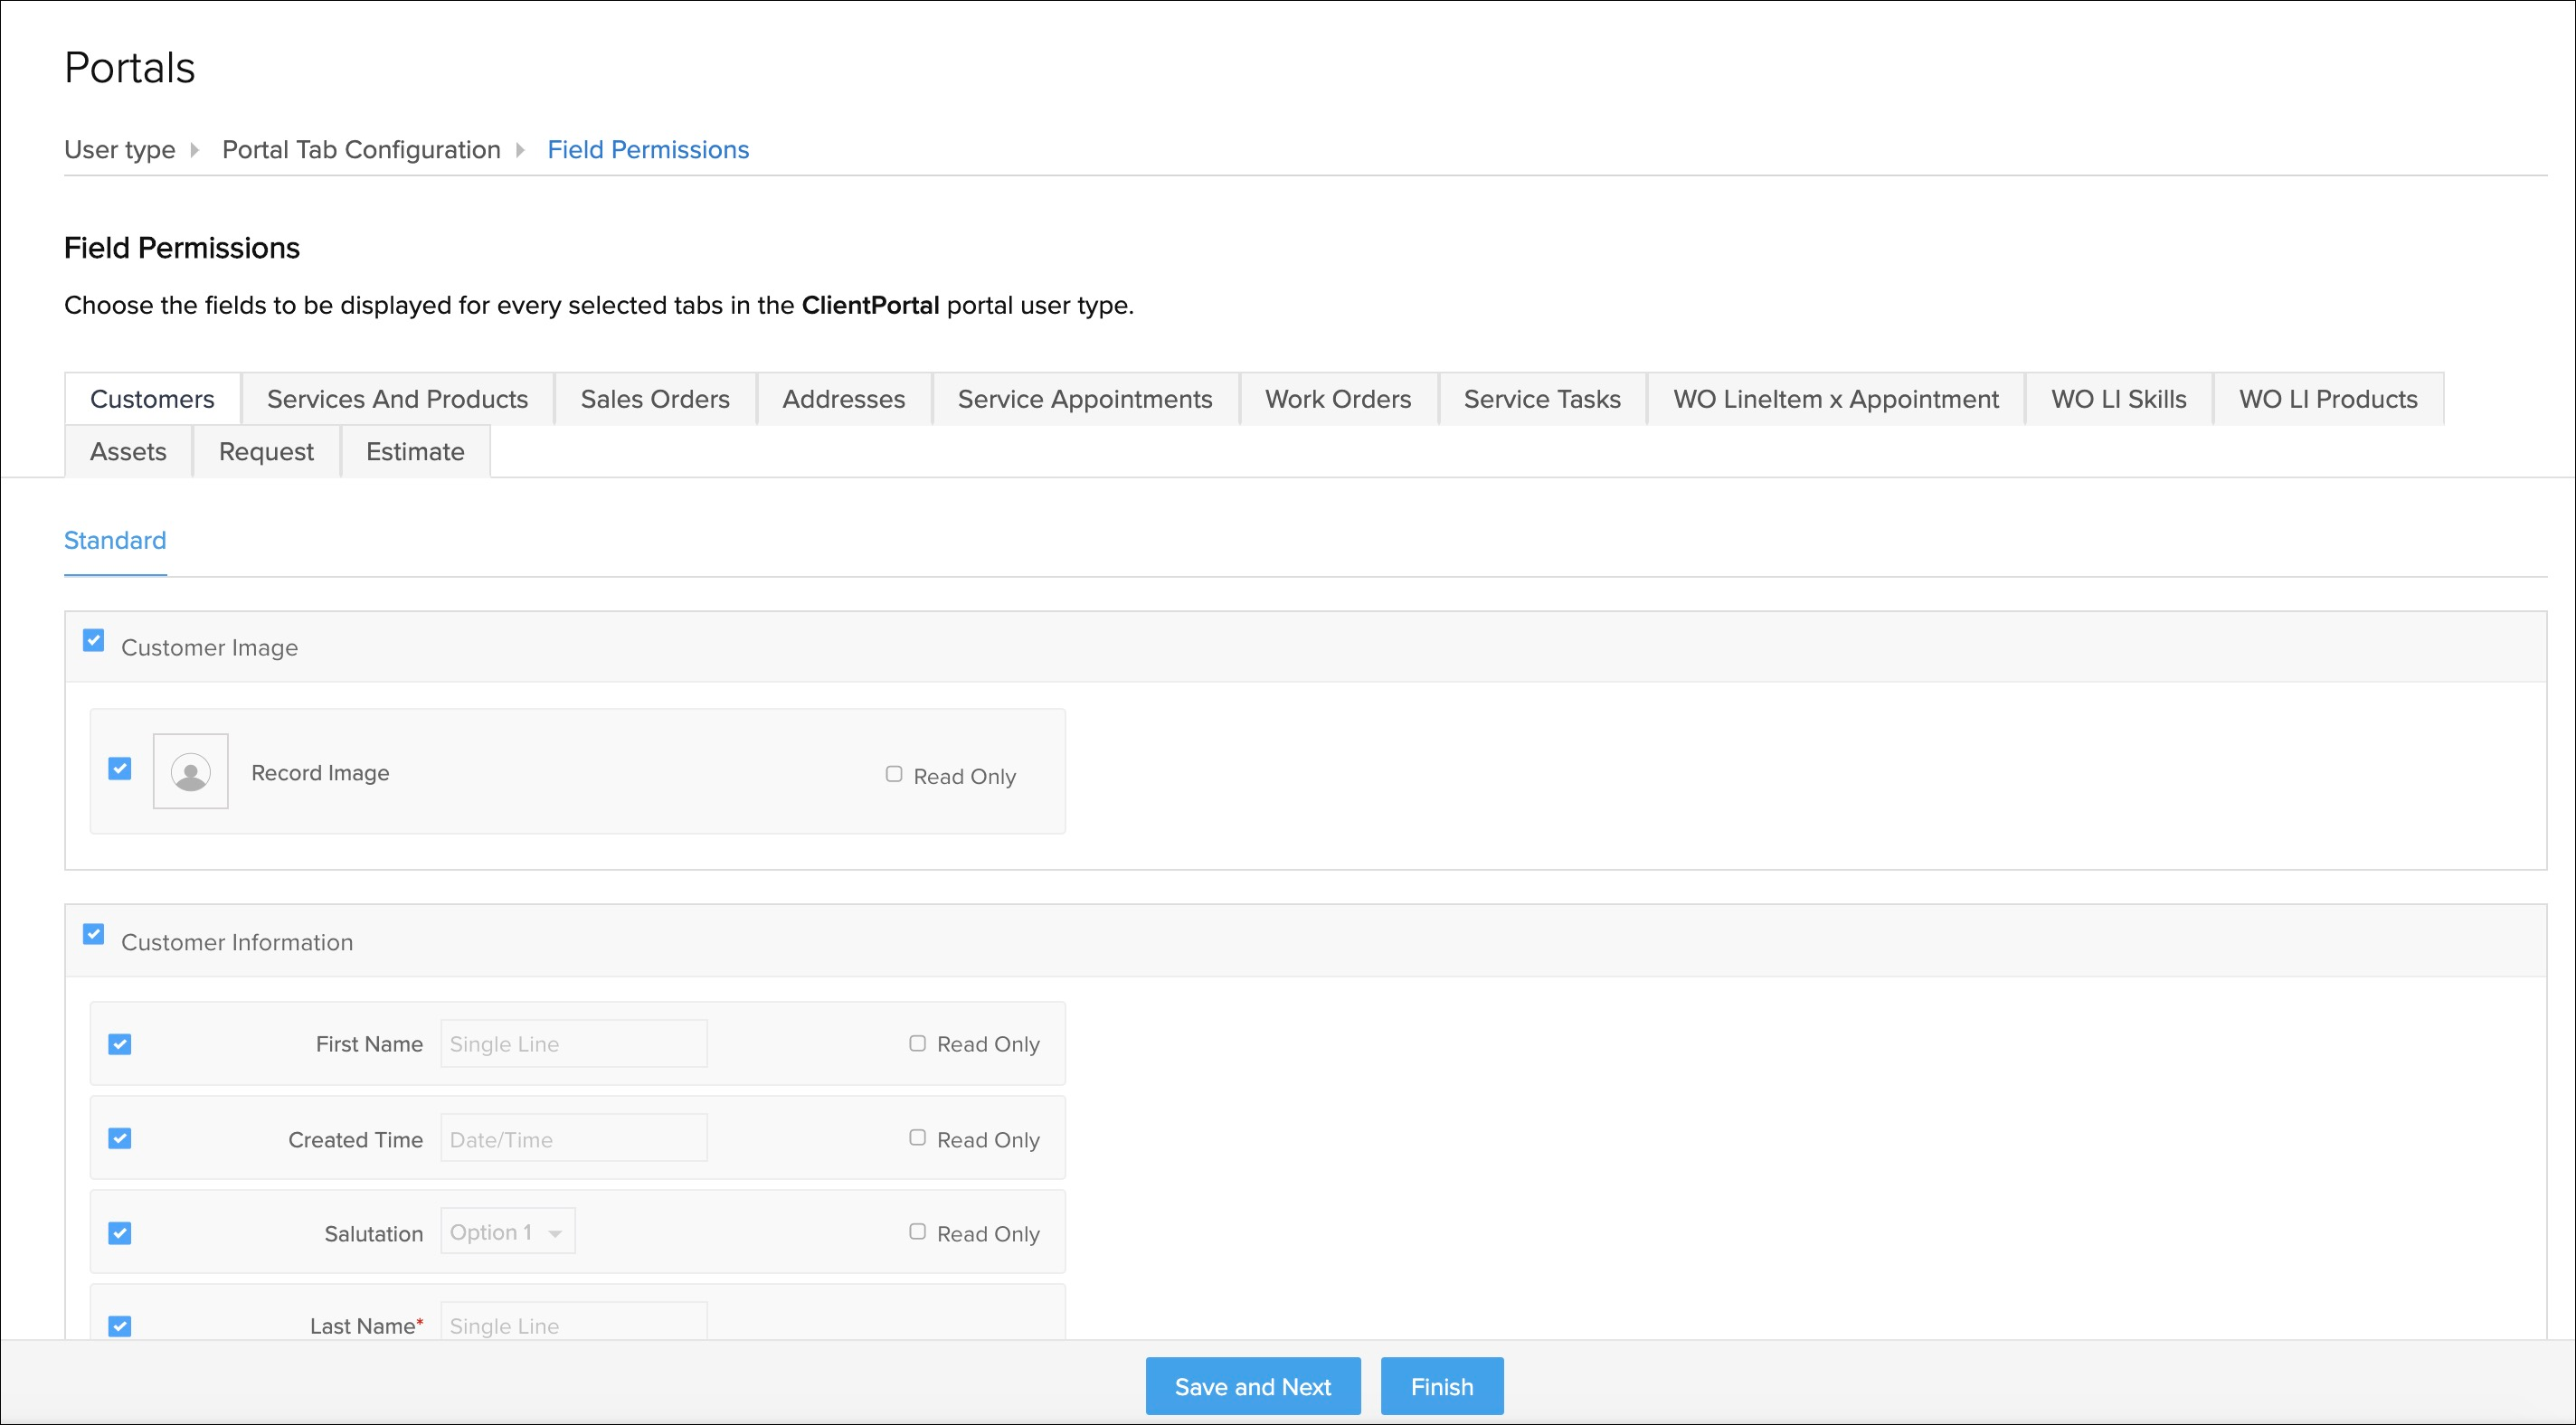Uncheck the Customer Information section checkbox
This screenshot has width=2576, height=1425.
coord(94,934)
